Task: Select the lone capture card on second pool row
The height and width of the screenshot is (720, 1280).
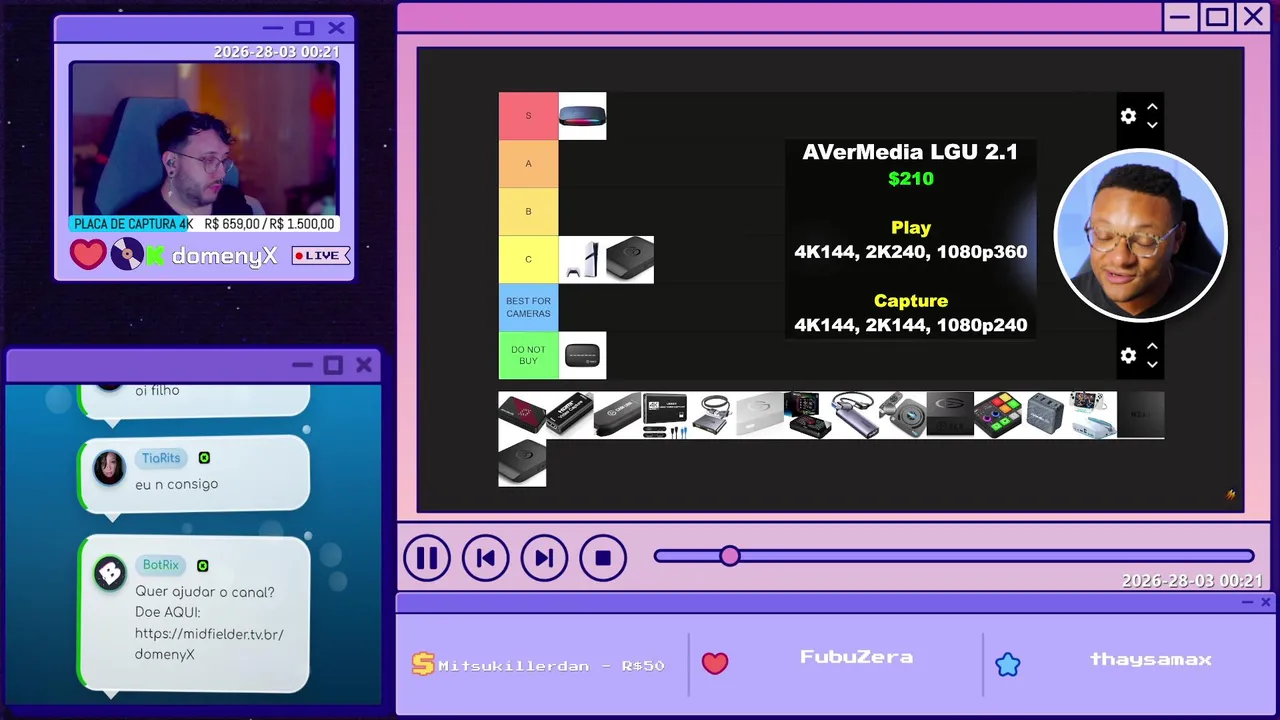Action: pyautogui.click(x=522, y=463)
